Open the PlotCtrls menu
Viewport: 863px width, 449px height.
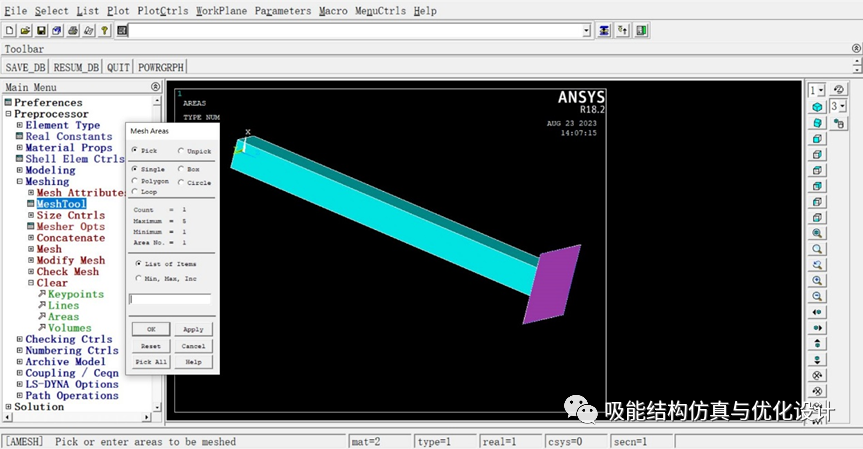tap(162, 11)
